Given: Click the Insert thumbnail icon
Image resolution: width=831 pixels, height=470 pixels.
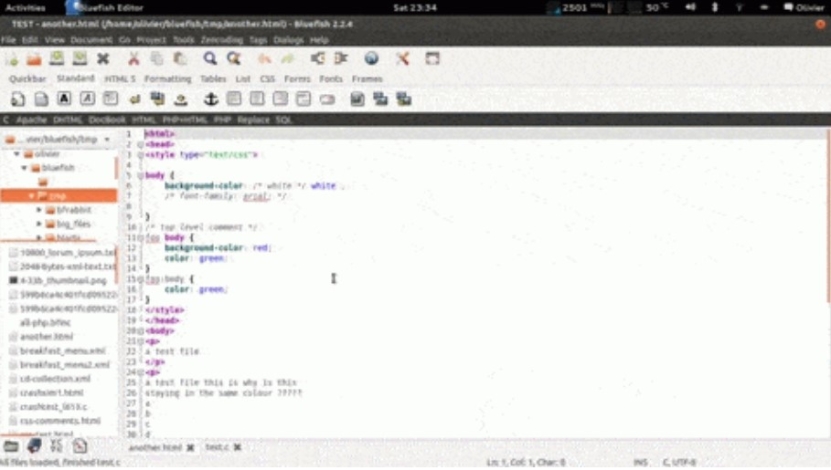Looking at the screenshot, I should [x=380, y=99].
